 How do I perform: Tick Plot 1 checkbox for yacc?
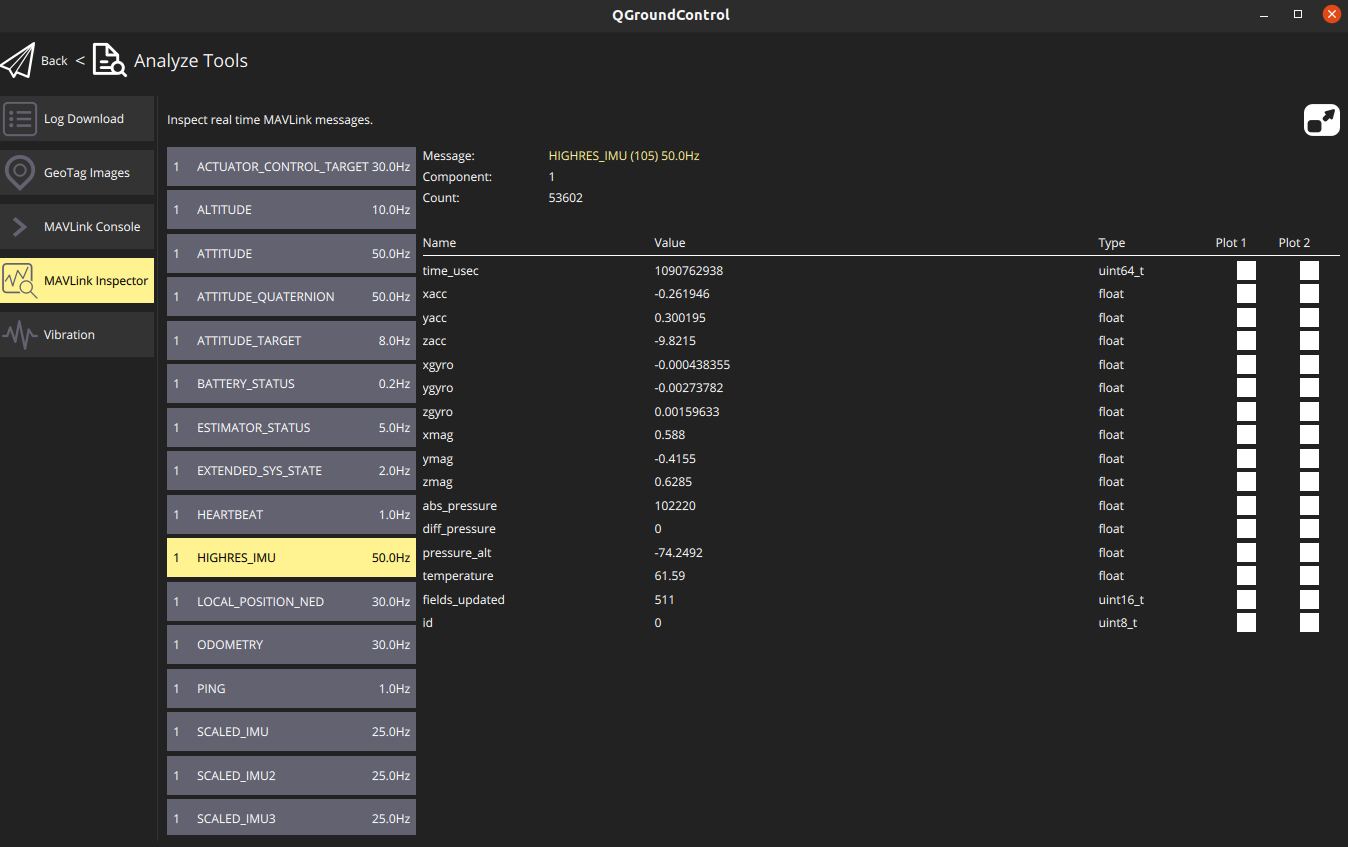[1246, 317]
